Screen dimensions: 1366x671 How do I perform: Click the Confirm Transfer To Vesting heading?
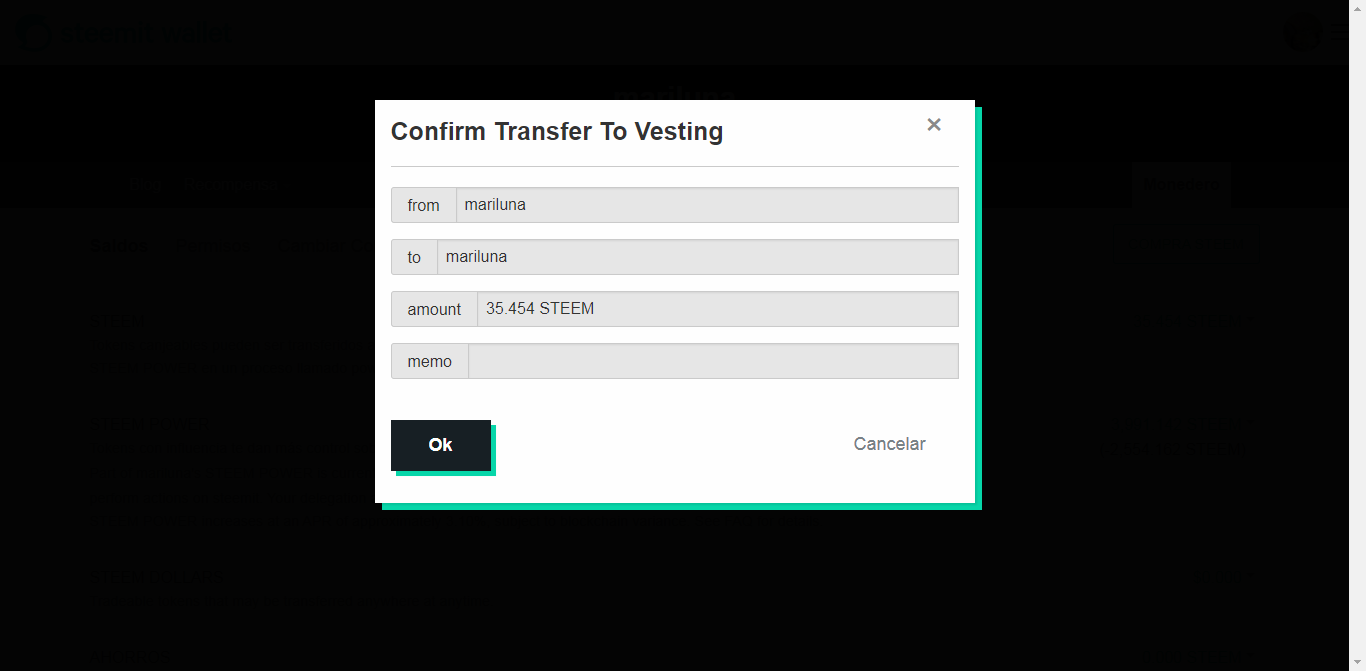point(557,131)
